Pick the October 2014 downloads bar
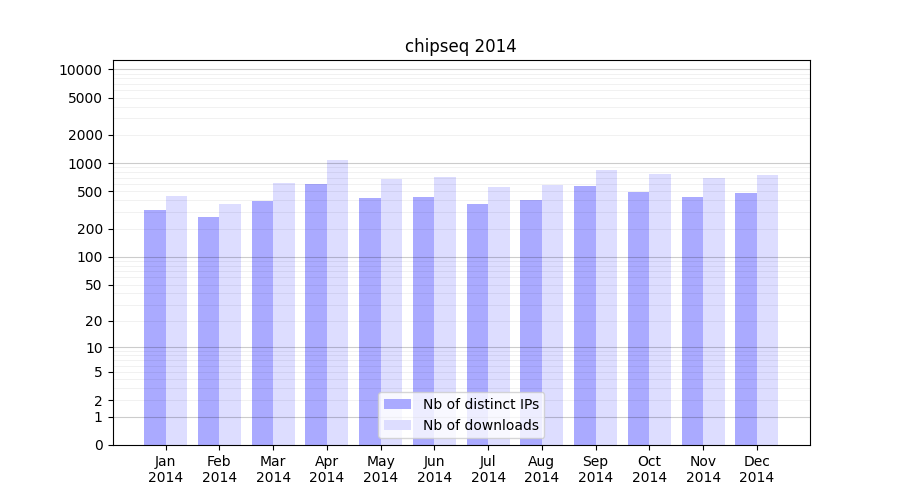Screen dimensions: 900x500 coord(660,309)
